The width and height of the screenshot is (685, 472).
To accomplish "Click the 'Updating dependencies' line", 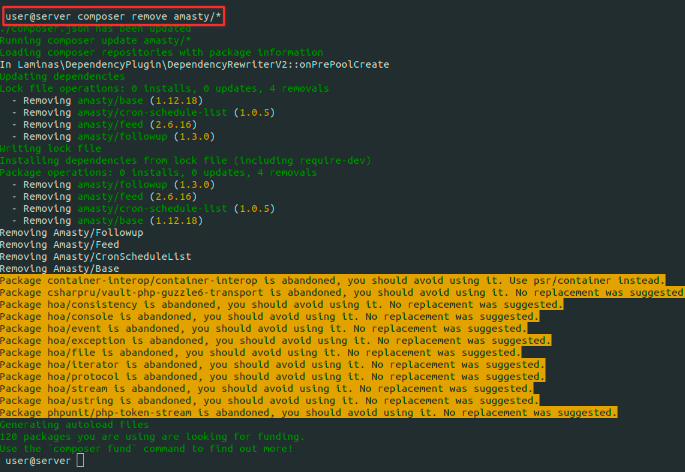I will [62, 76].
